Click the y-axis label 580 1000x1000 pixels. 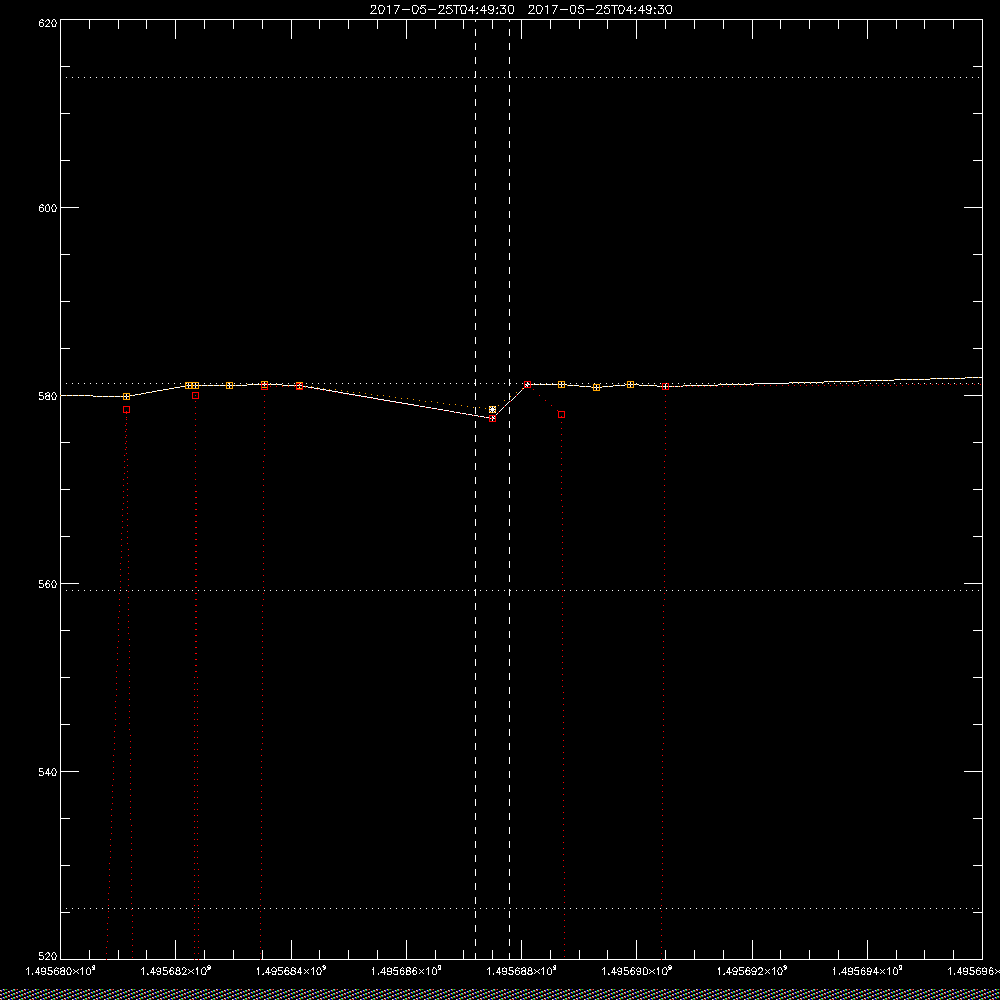click(49, 395)
